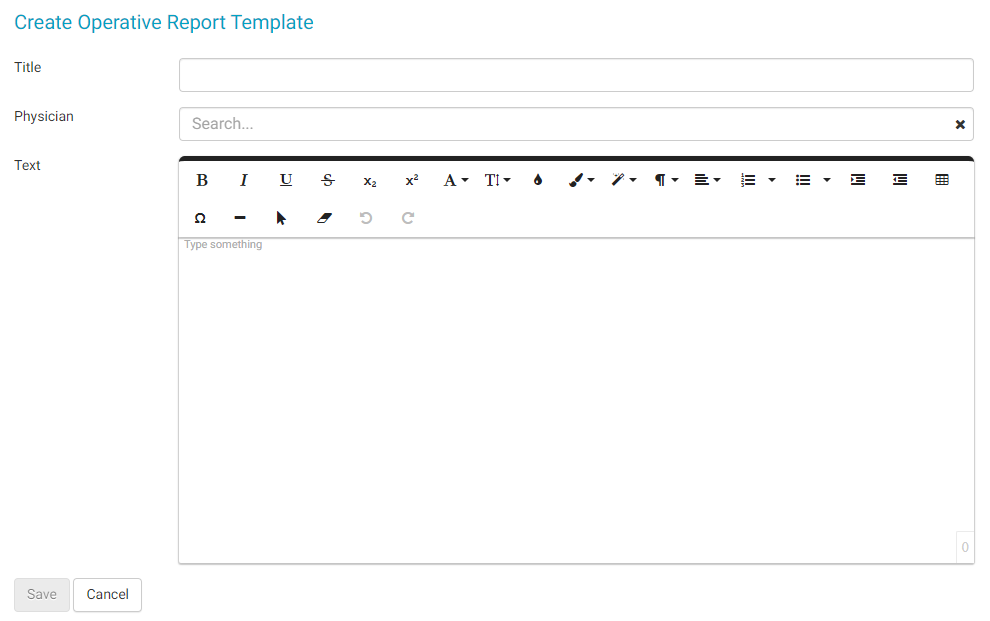Insert special character with omega icon
Screen dimensions: 990x621
(x=200, y=218)
